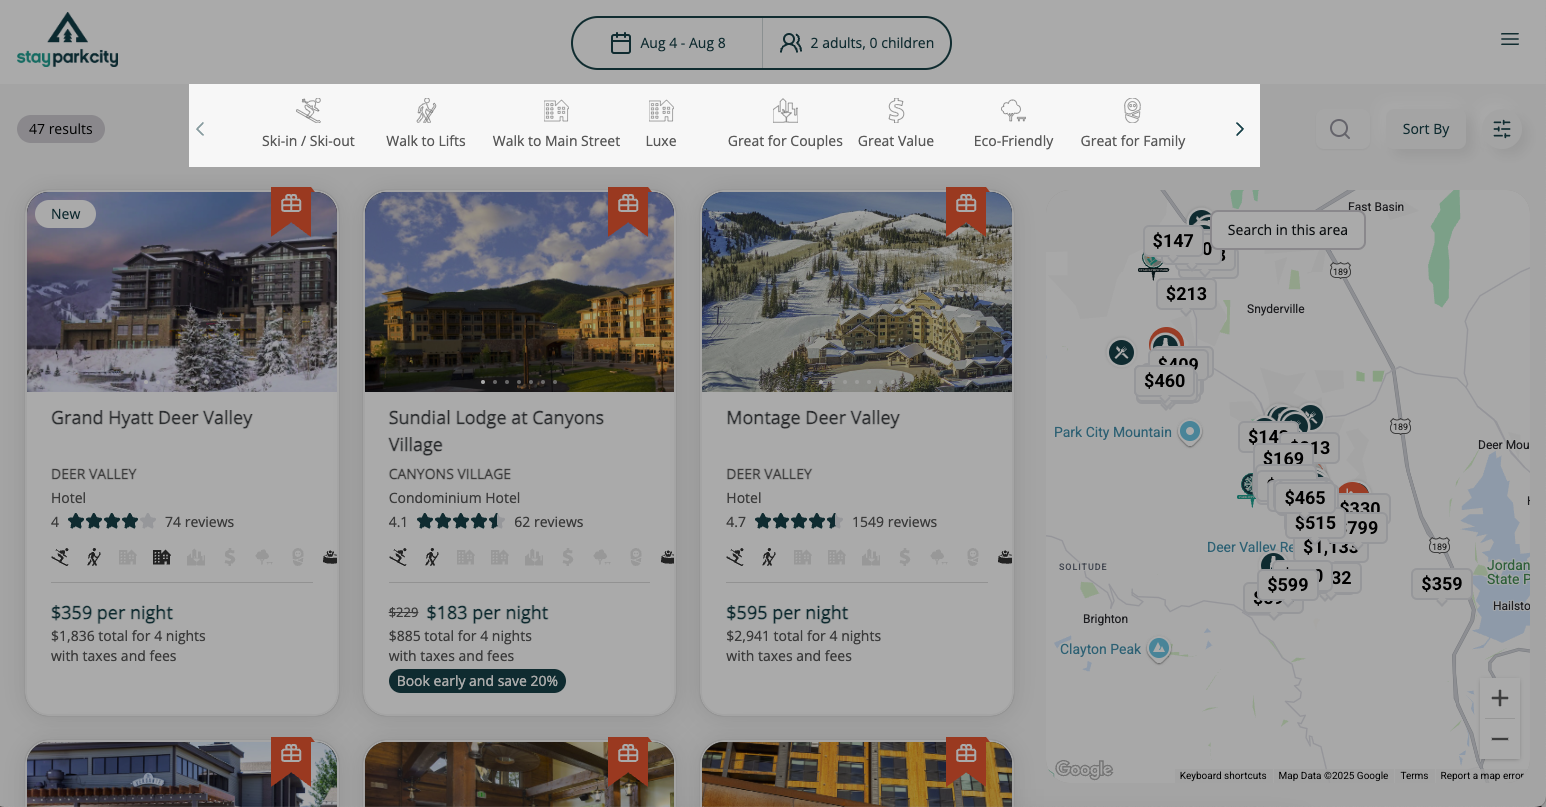Select the Great for Couples filter

point(785,125)
